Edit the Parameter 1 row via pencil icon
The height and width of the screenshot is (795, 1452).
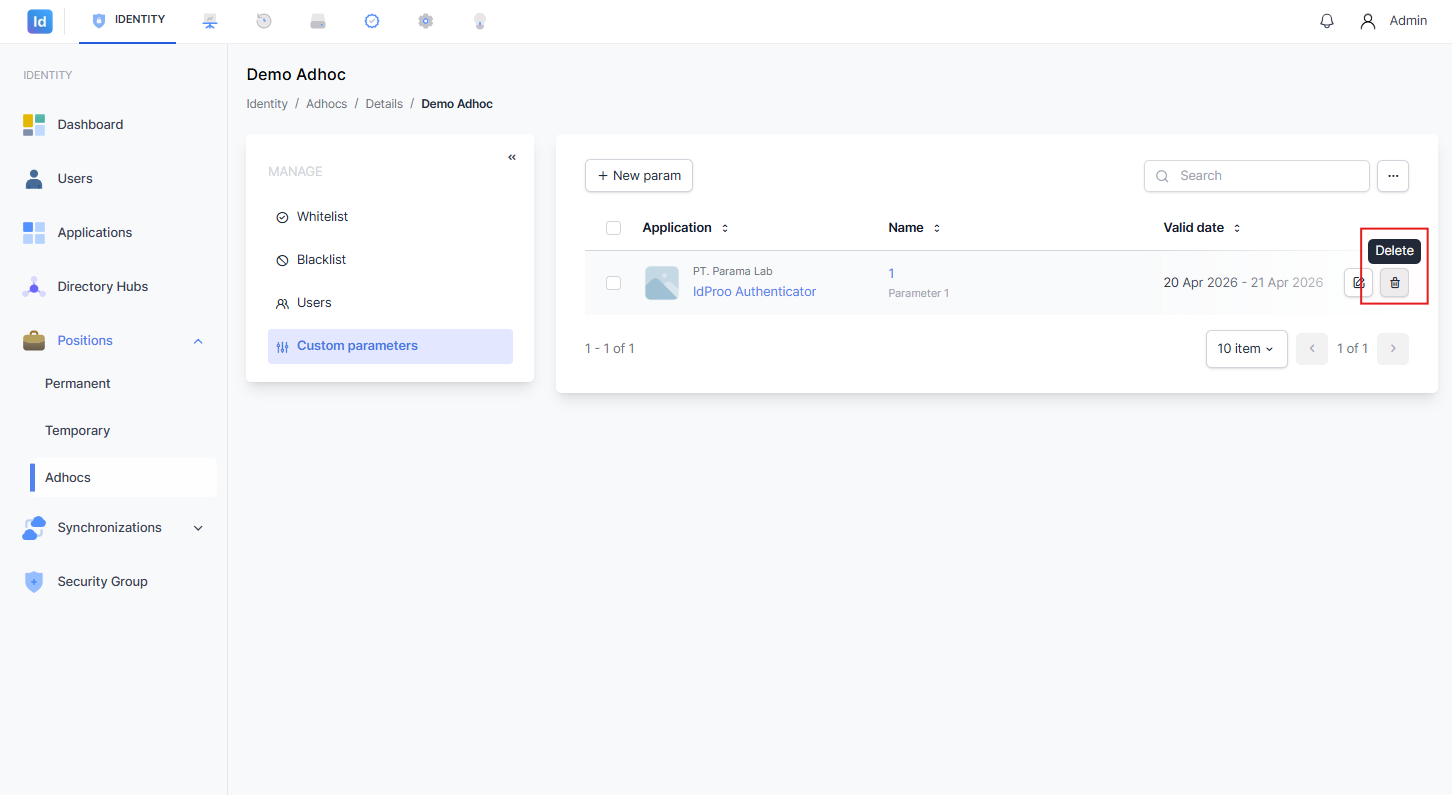point(1358,283)
